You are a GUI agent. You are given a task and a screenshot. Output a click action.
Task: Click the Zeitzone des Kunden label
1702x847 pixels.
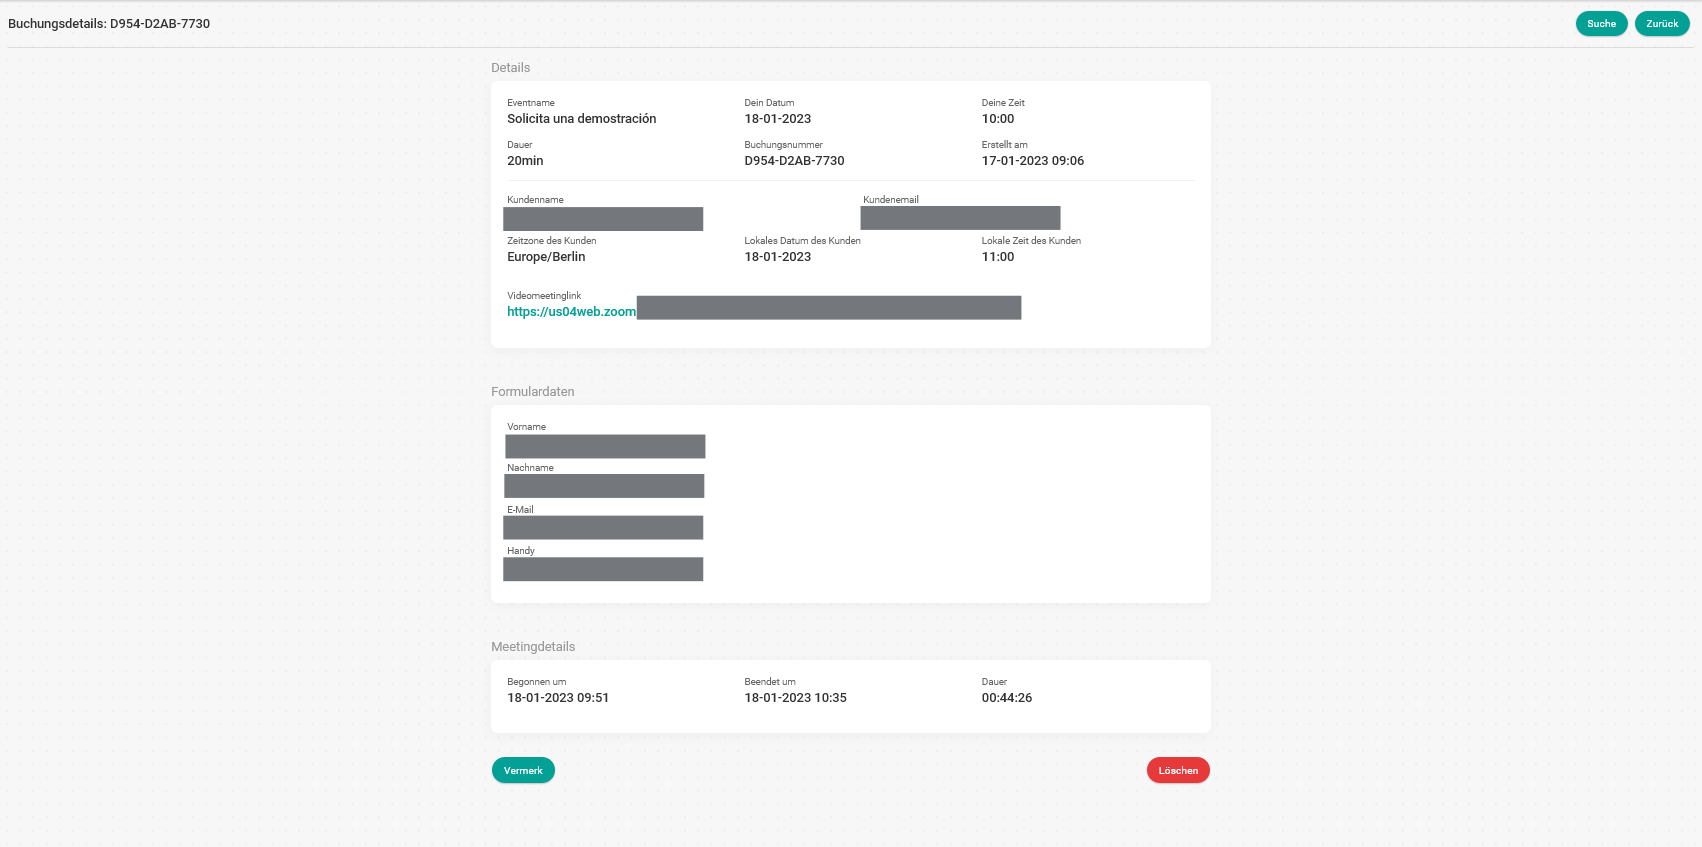(x=552, y=241)
